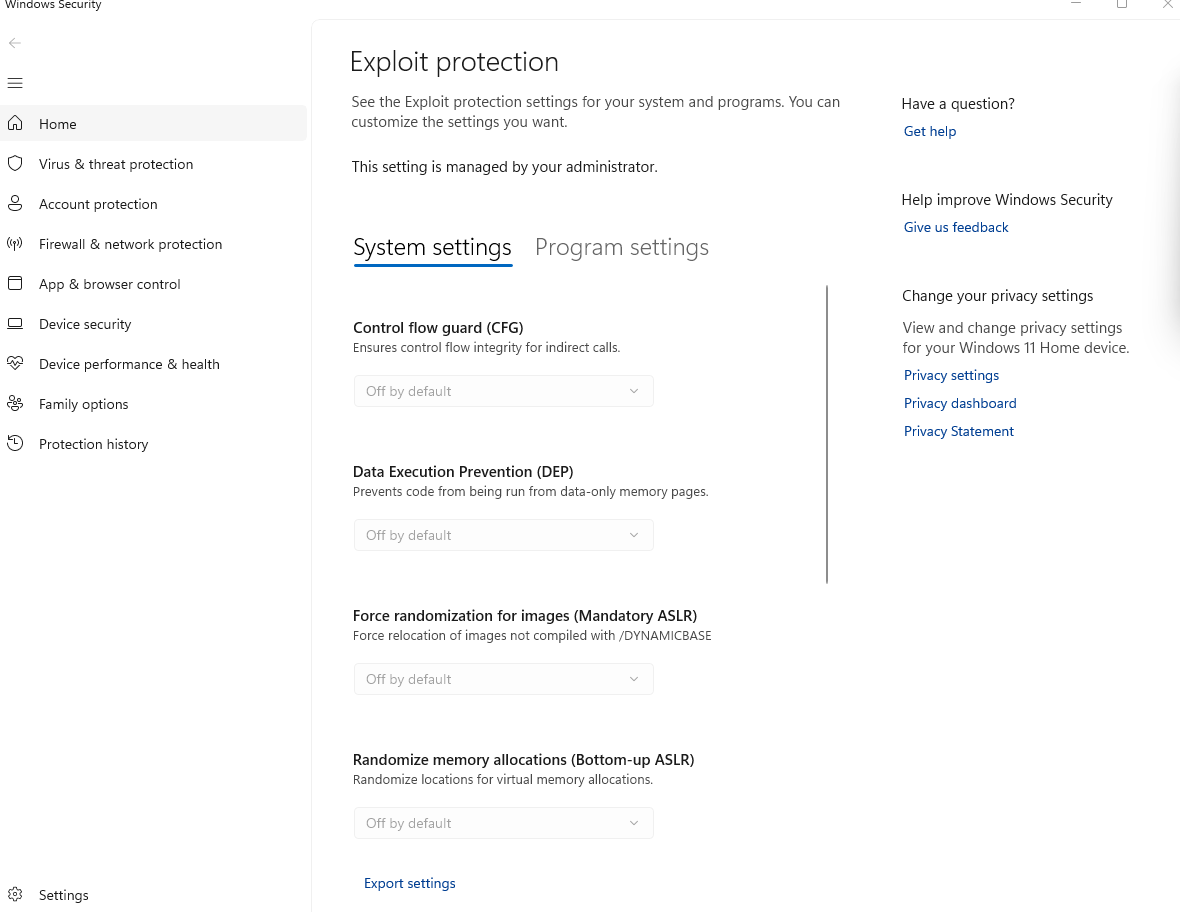
Task: Click the Firewall & network protection antenna icon
Action: [x=15, y=244]
